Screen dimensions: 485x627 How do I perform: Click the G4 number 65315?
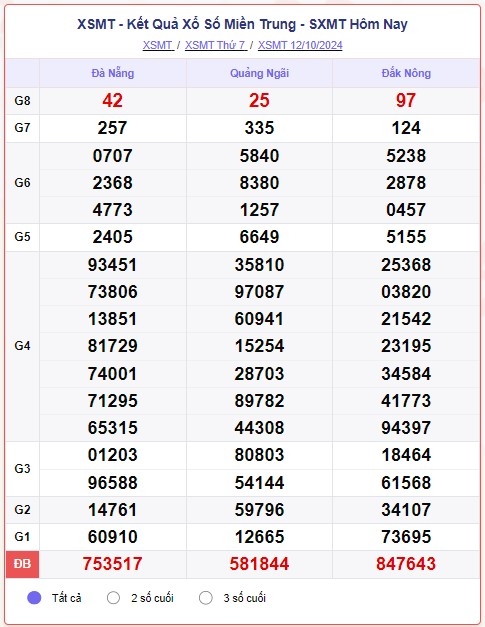click(x=112, y=428)
